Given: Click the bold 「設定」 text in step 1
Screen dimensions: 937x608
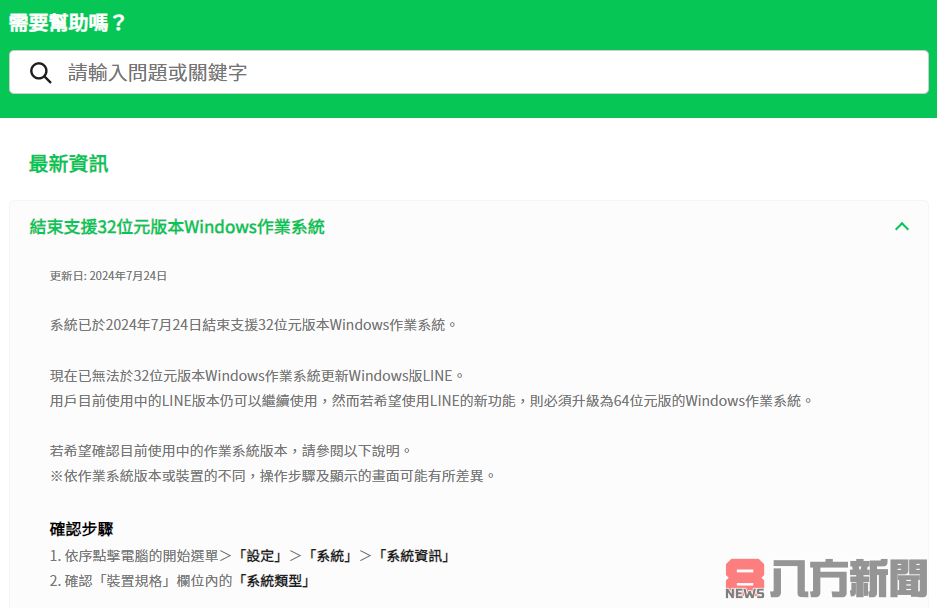Looking at the screenshot, I should pyautogui.click(x=260, y=556).
